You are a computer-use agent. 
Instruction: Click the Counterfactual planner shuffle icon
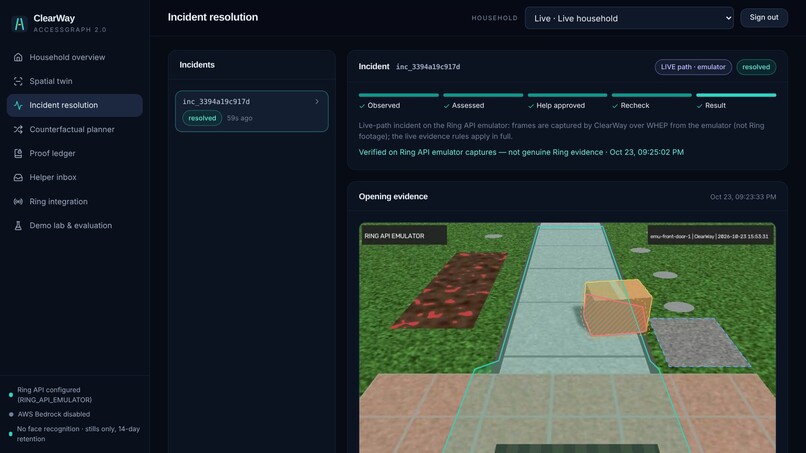[18, 130]
